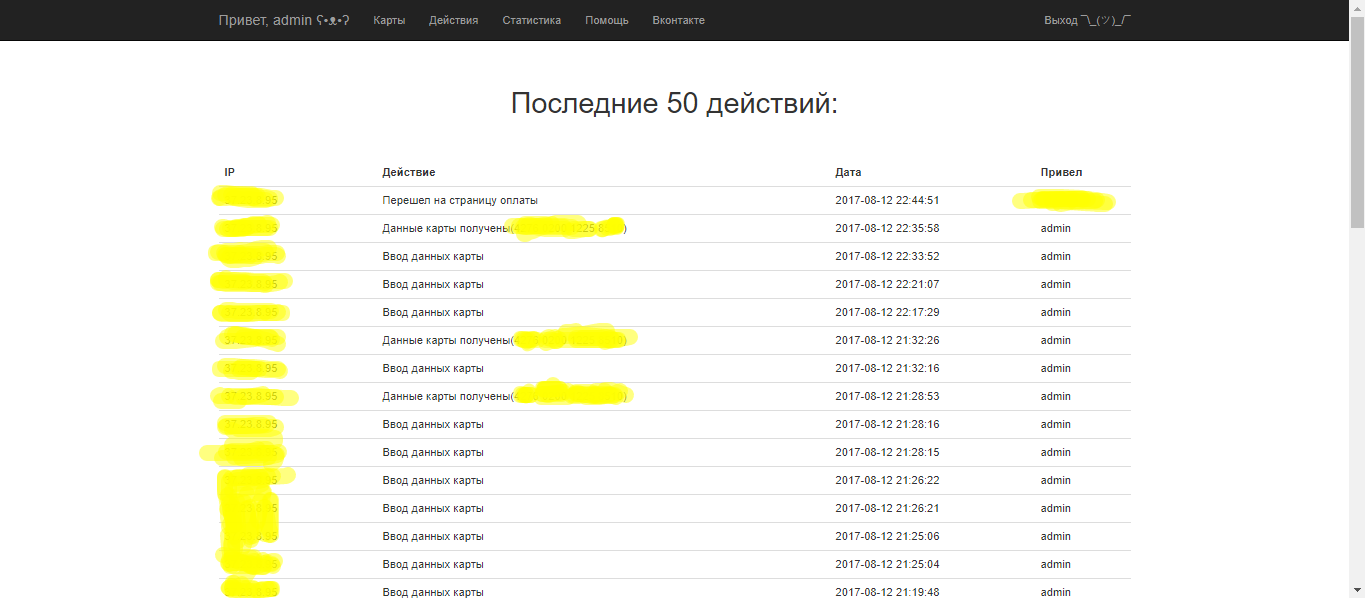Click the Дата column header

[848, 173]
